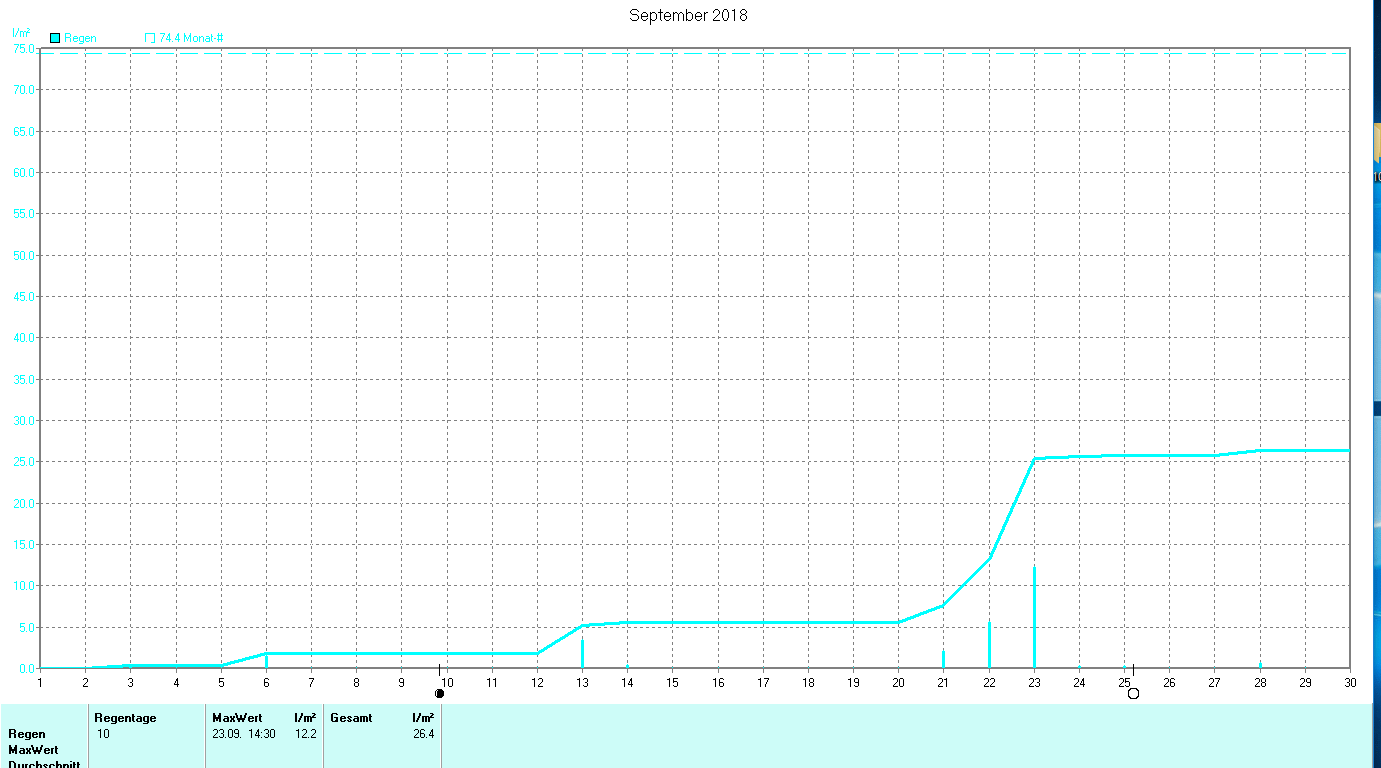Select the rain bar at day 13
This screenshot has width=1381, height=768.
582,653
